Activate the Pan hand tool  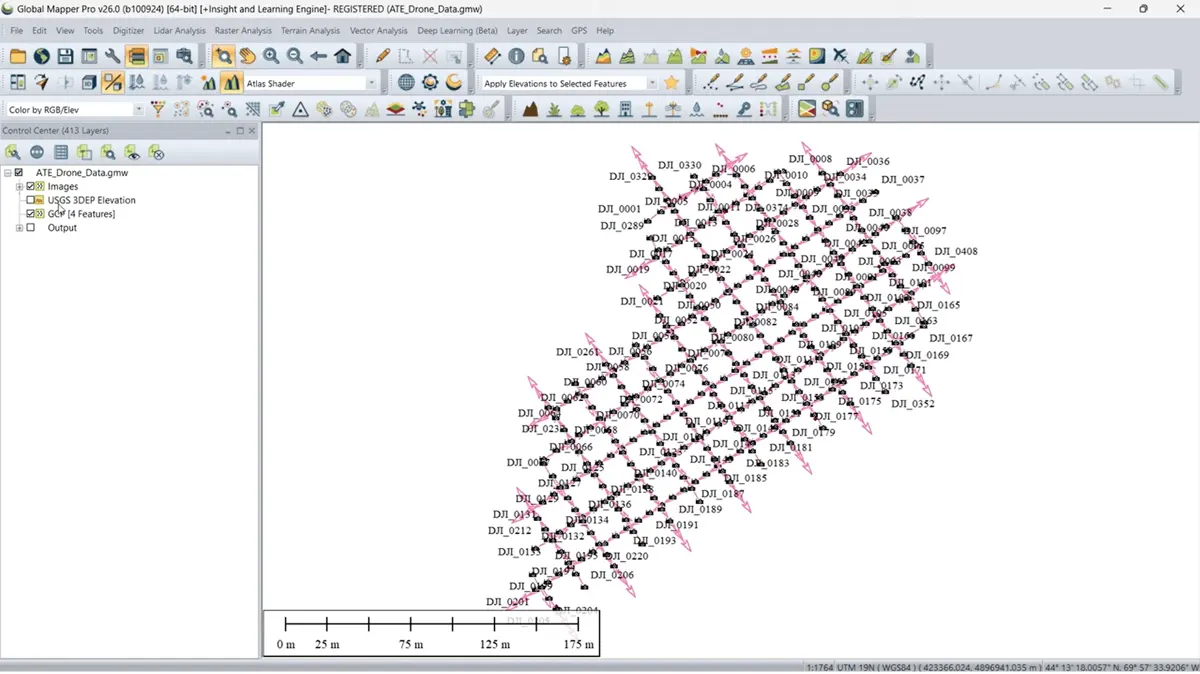(x=247, y=56)
